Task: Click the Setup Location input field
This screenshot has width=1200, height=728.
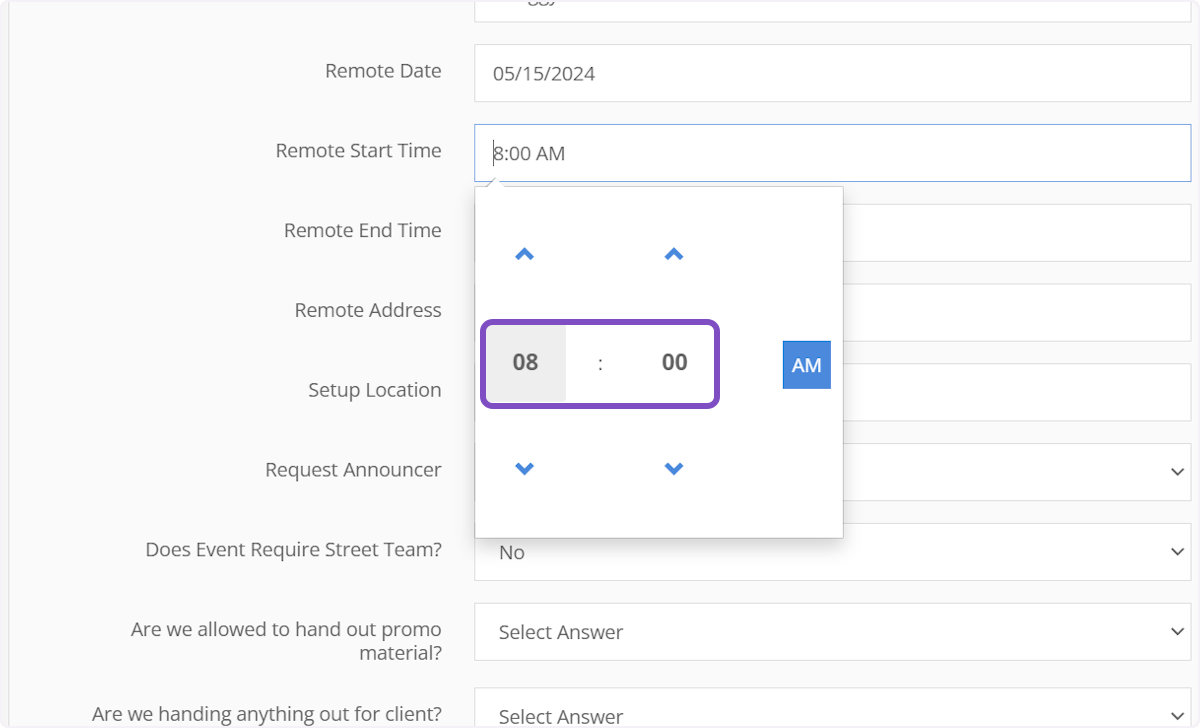Action: point(1015,392)
